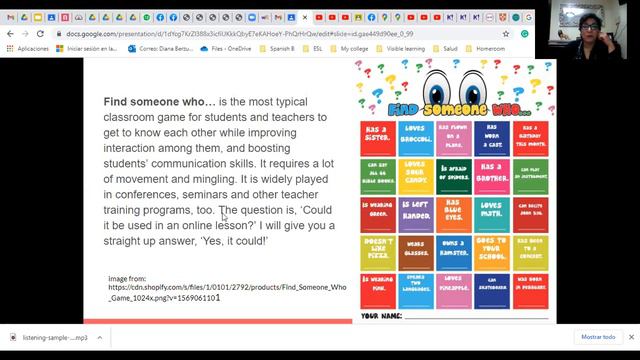Select the 'Loves math' game card

tap(492, 215)
